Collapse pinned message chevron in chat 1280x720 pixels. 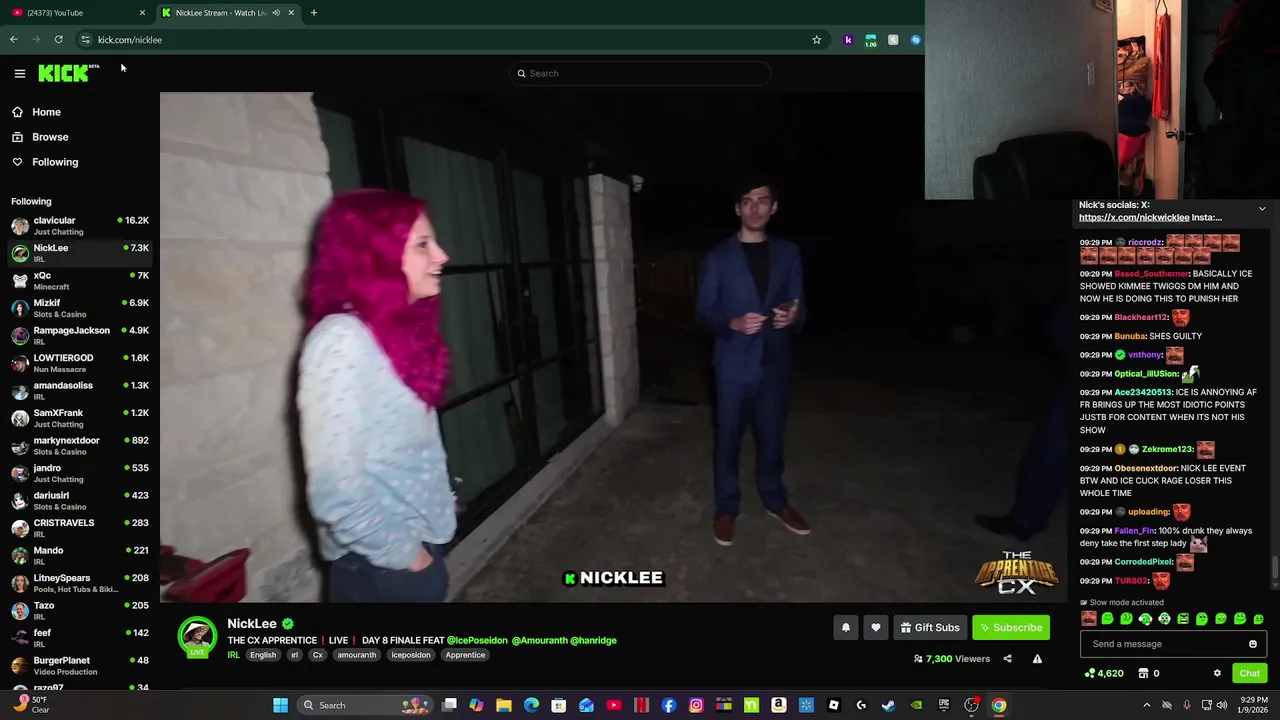pos(1262,209)
